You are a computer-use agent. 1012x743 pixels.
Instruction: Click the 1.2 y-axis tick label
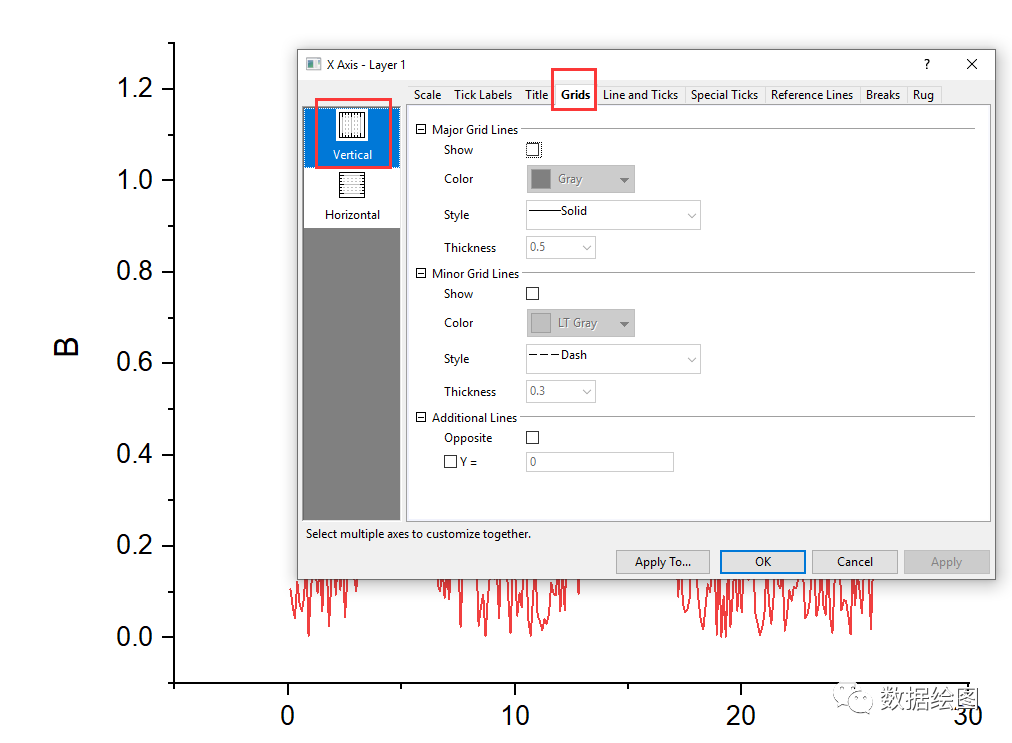[134, 88]
